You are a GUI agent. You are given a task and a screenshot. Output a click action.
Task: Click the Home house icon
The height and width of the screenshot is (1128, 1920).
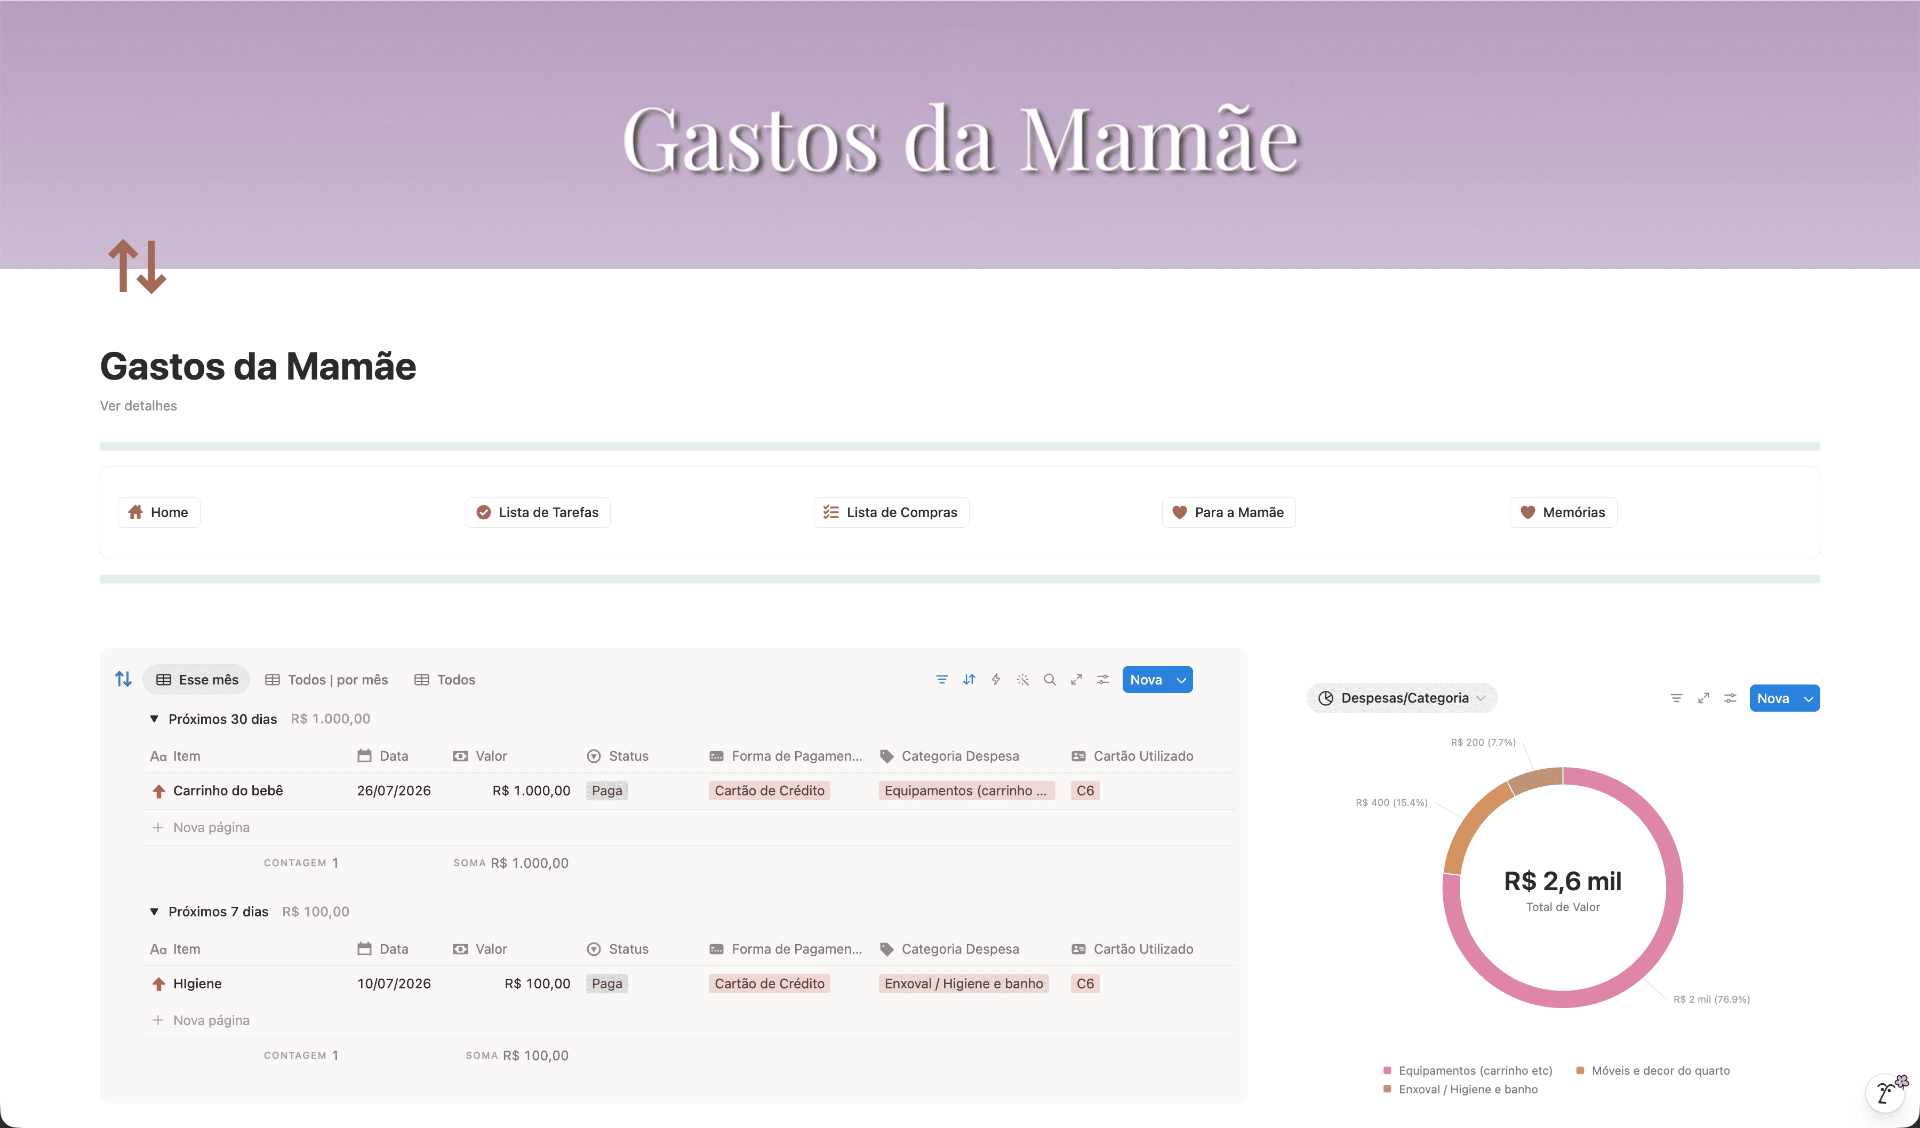pyautogui.click(x=136, y=512)
